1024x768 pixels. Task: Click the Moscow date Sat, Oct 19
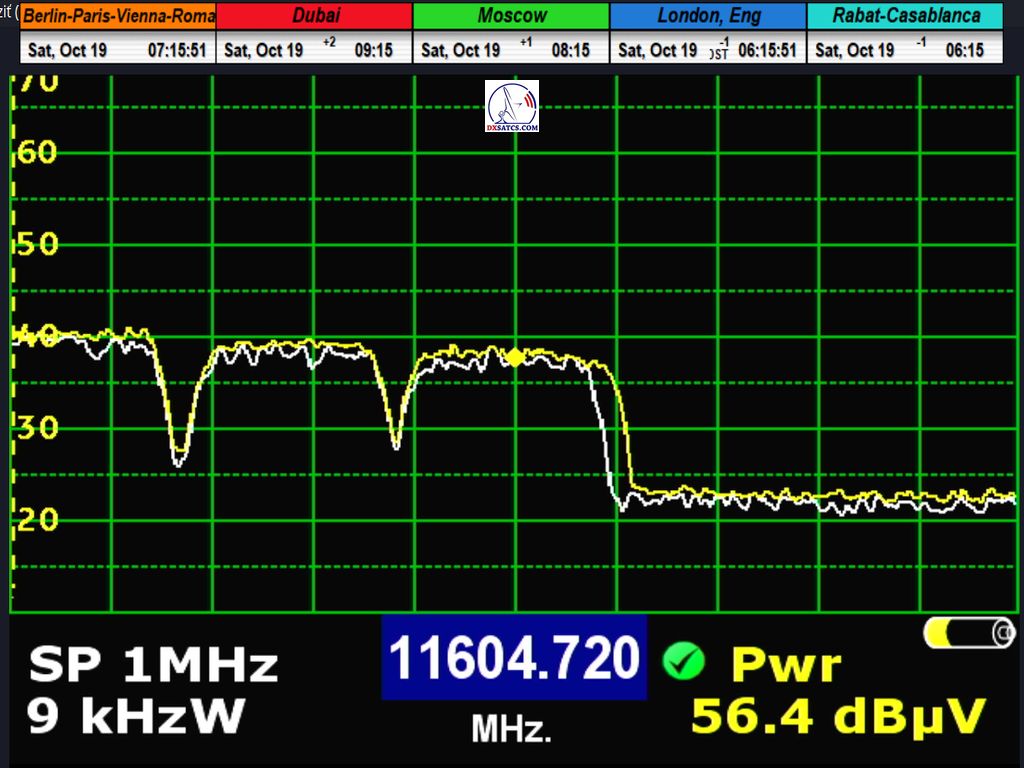click(461, 50)
